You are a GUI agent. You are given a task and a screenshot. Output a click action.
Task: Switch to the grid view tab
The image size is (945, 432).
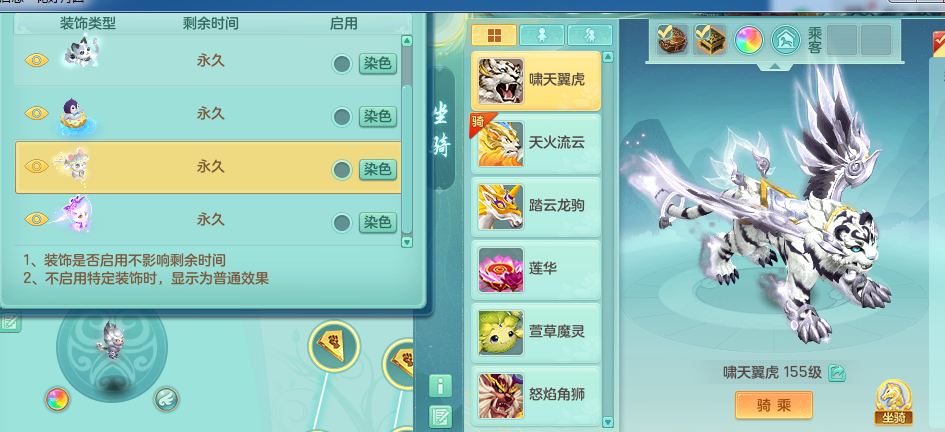point(494,35)
